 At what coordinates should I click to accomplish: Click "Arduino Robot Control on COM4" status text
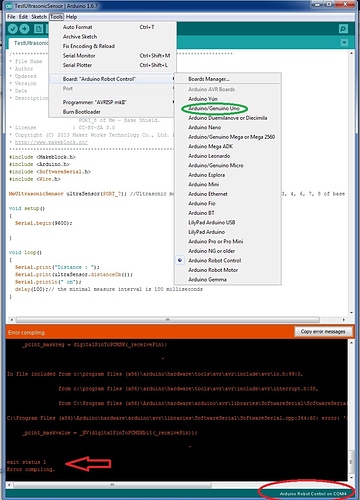(313, 494)
